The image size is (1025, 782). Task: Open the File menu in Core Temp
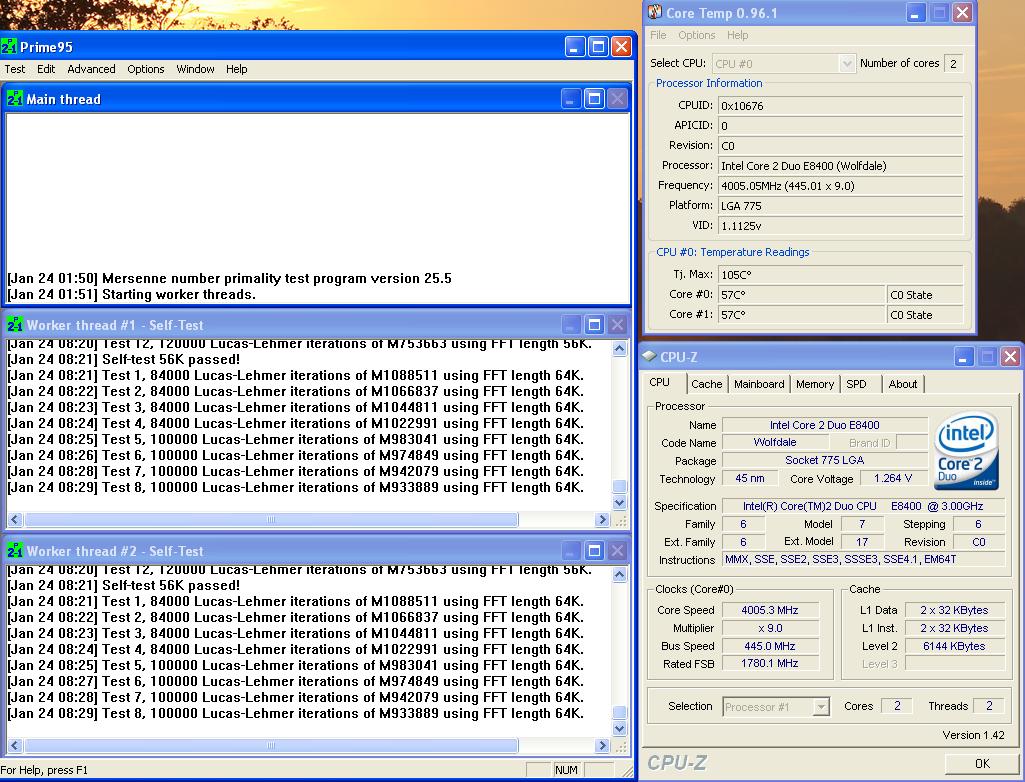pos(658,35)
